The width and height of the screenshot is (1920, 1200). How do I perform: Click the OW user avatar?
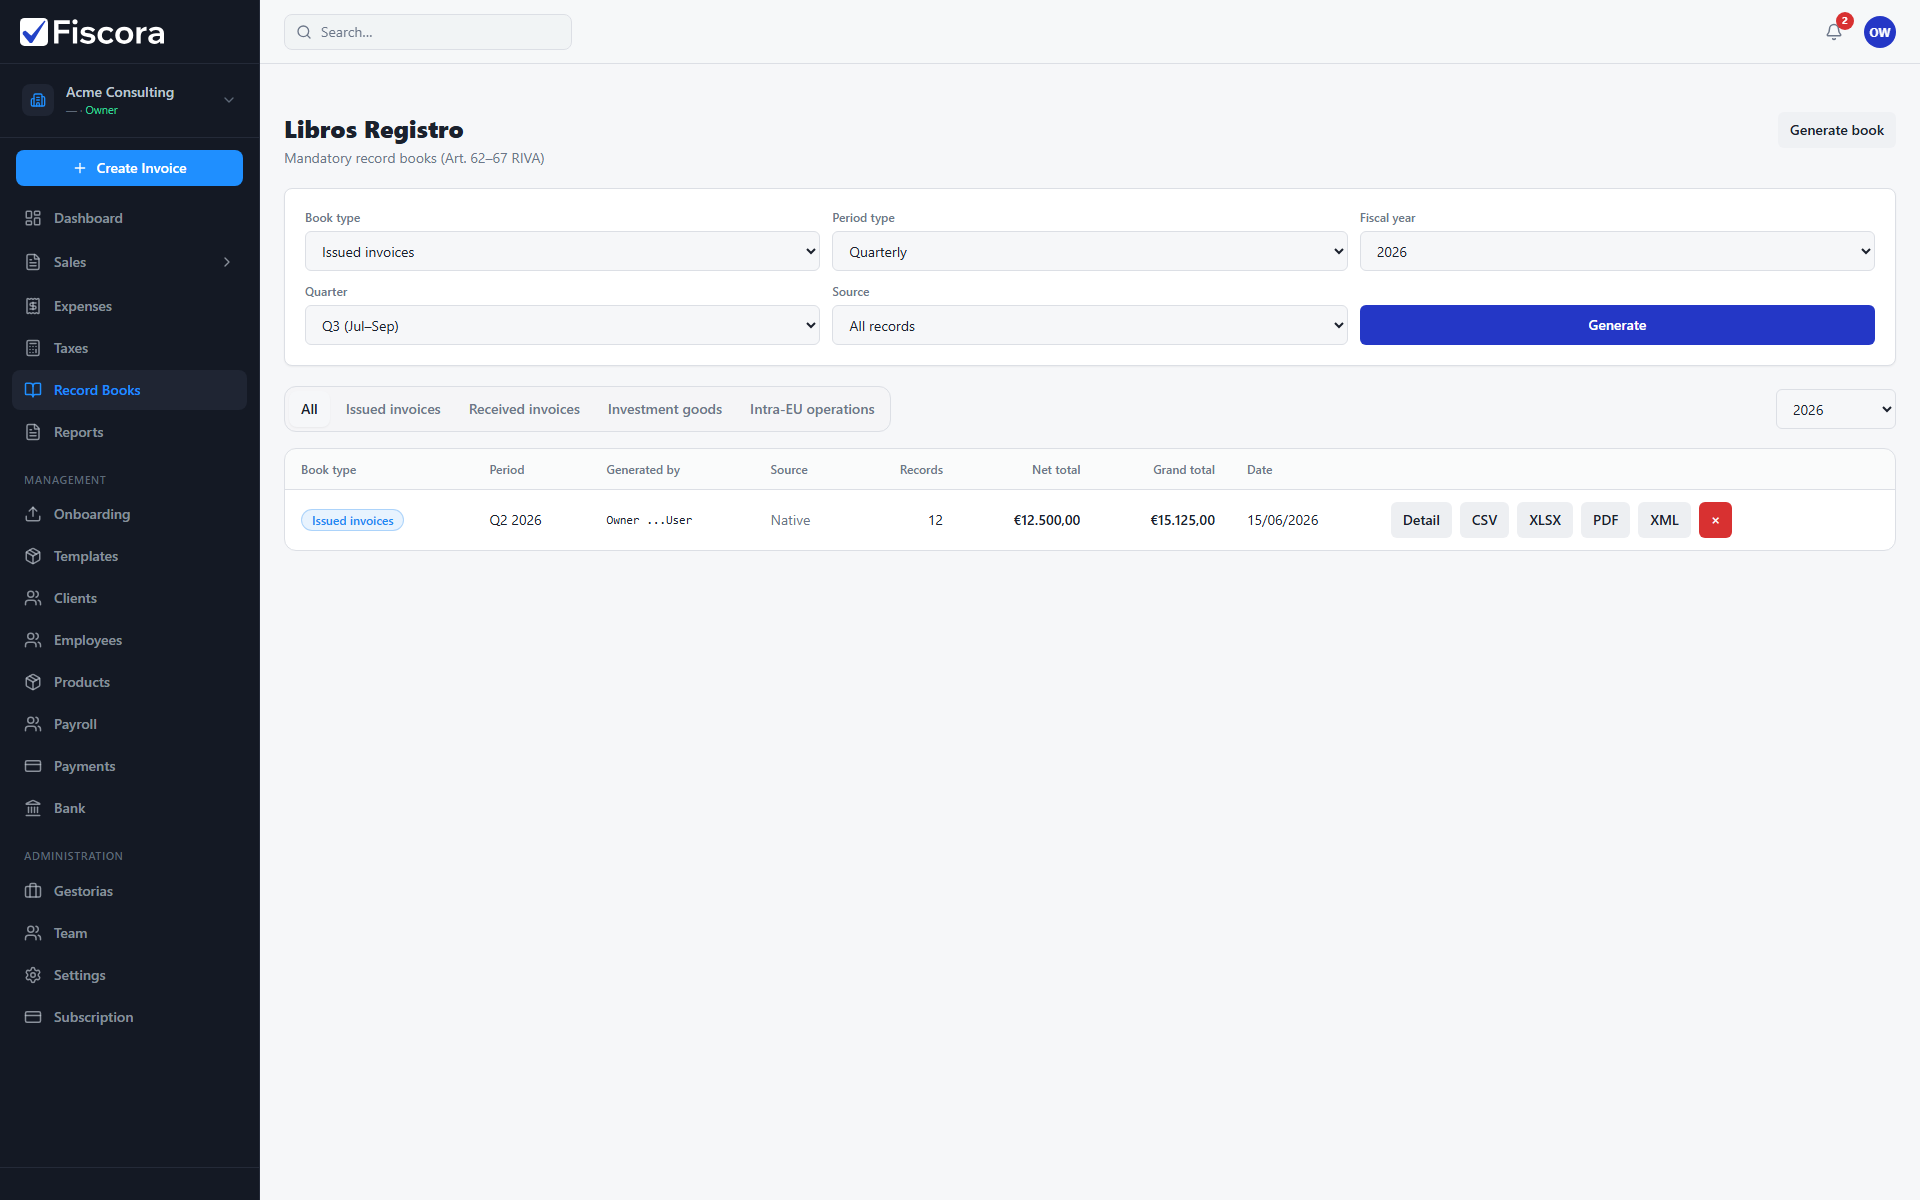[x=1879, y=32]
